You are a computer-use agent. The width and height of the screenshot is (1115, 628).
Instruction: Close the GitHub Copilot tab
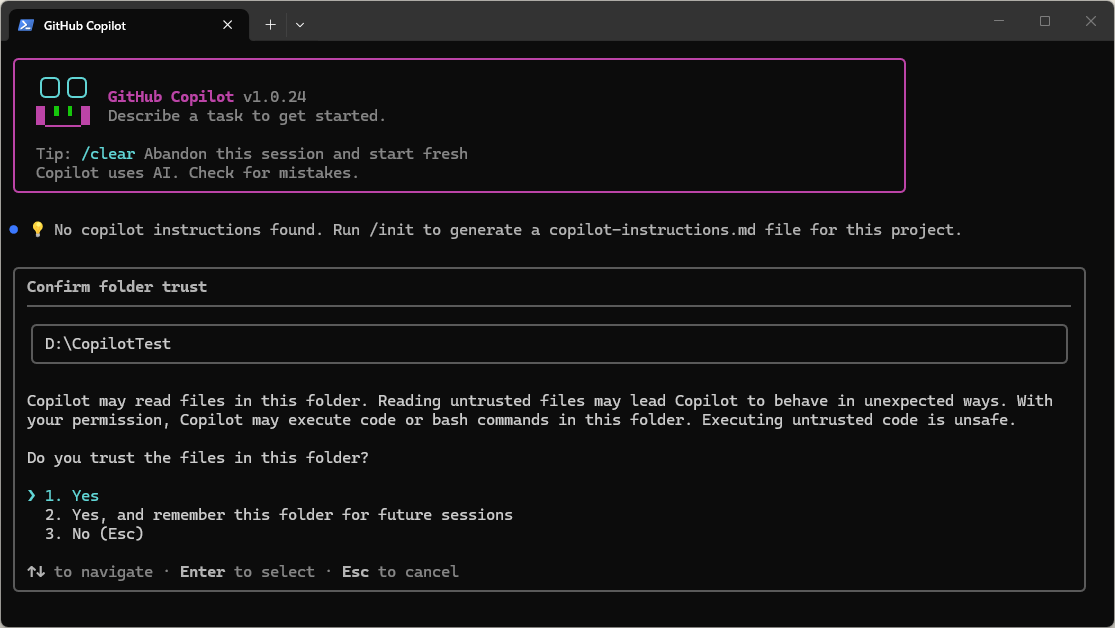[228, 25]
